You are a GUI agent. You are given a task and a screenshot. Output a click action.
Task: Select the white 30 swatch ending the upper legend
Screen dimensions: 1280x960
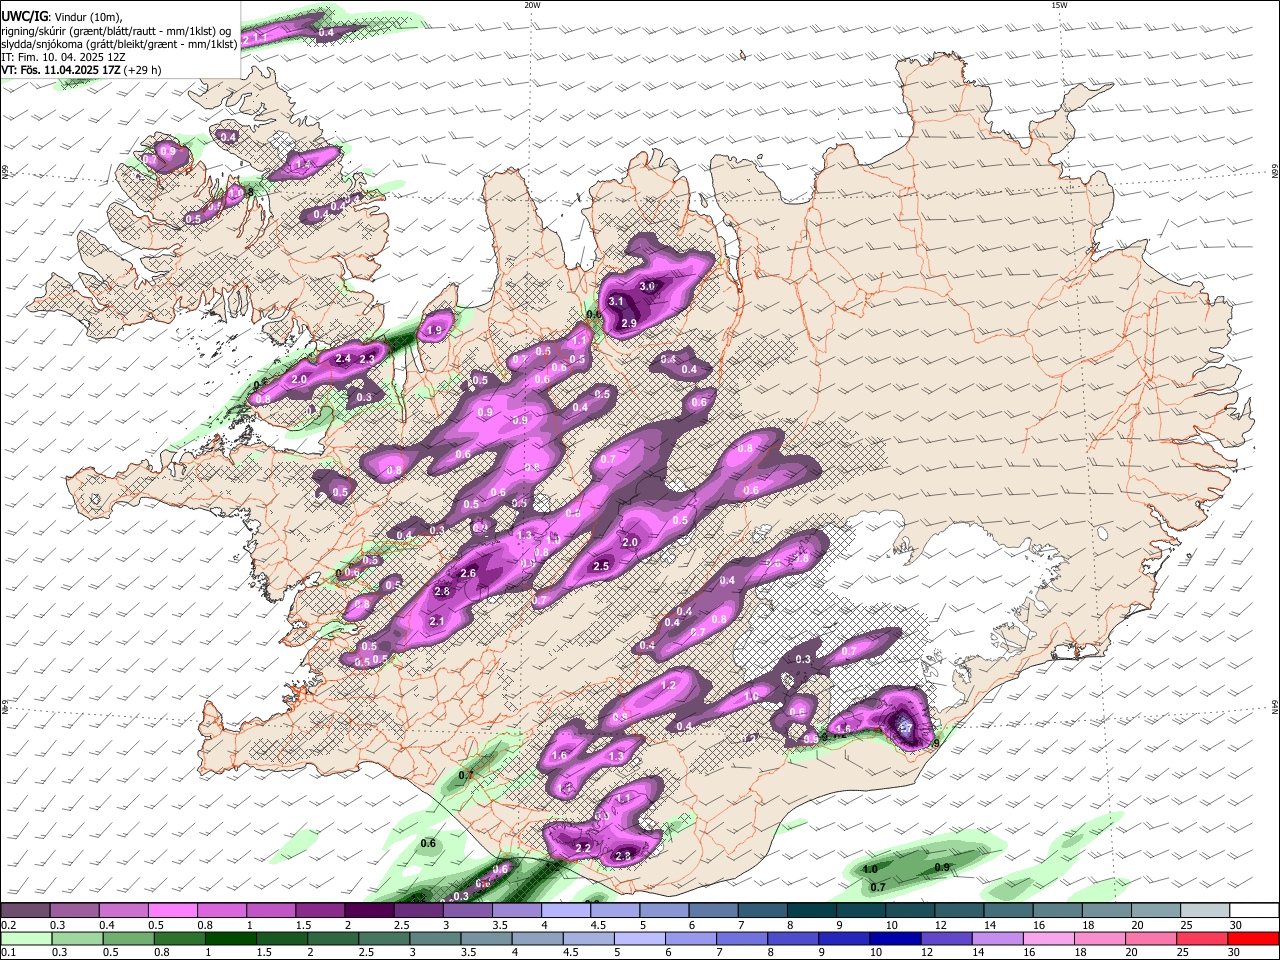click(1257, 910)
